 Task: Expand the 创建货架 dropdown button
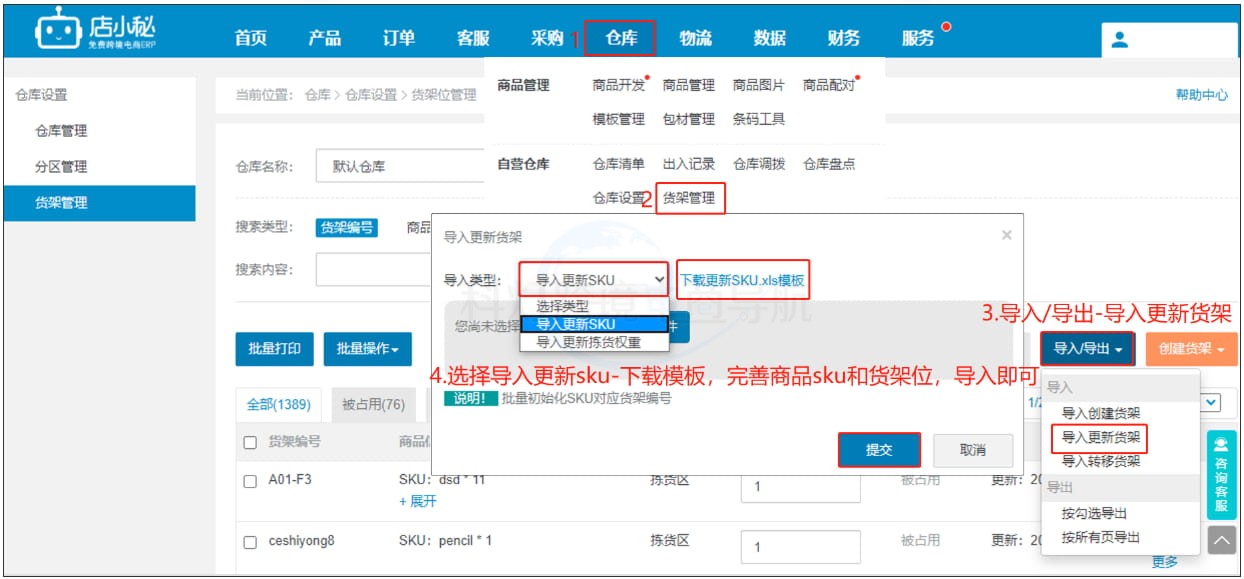click(1192, 348)
